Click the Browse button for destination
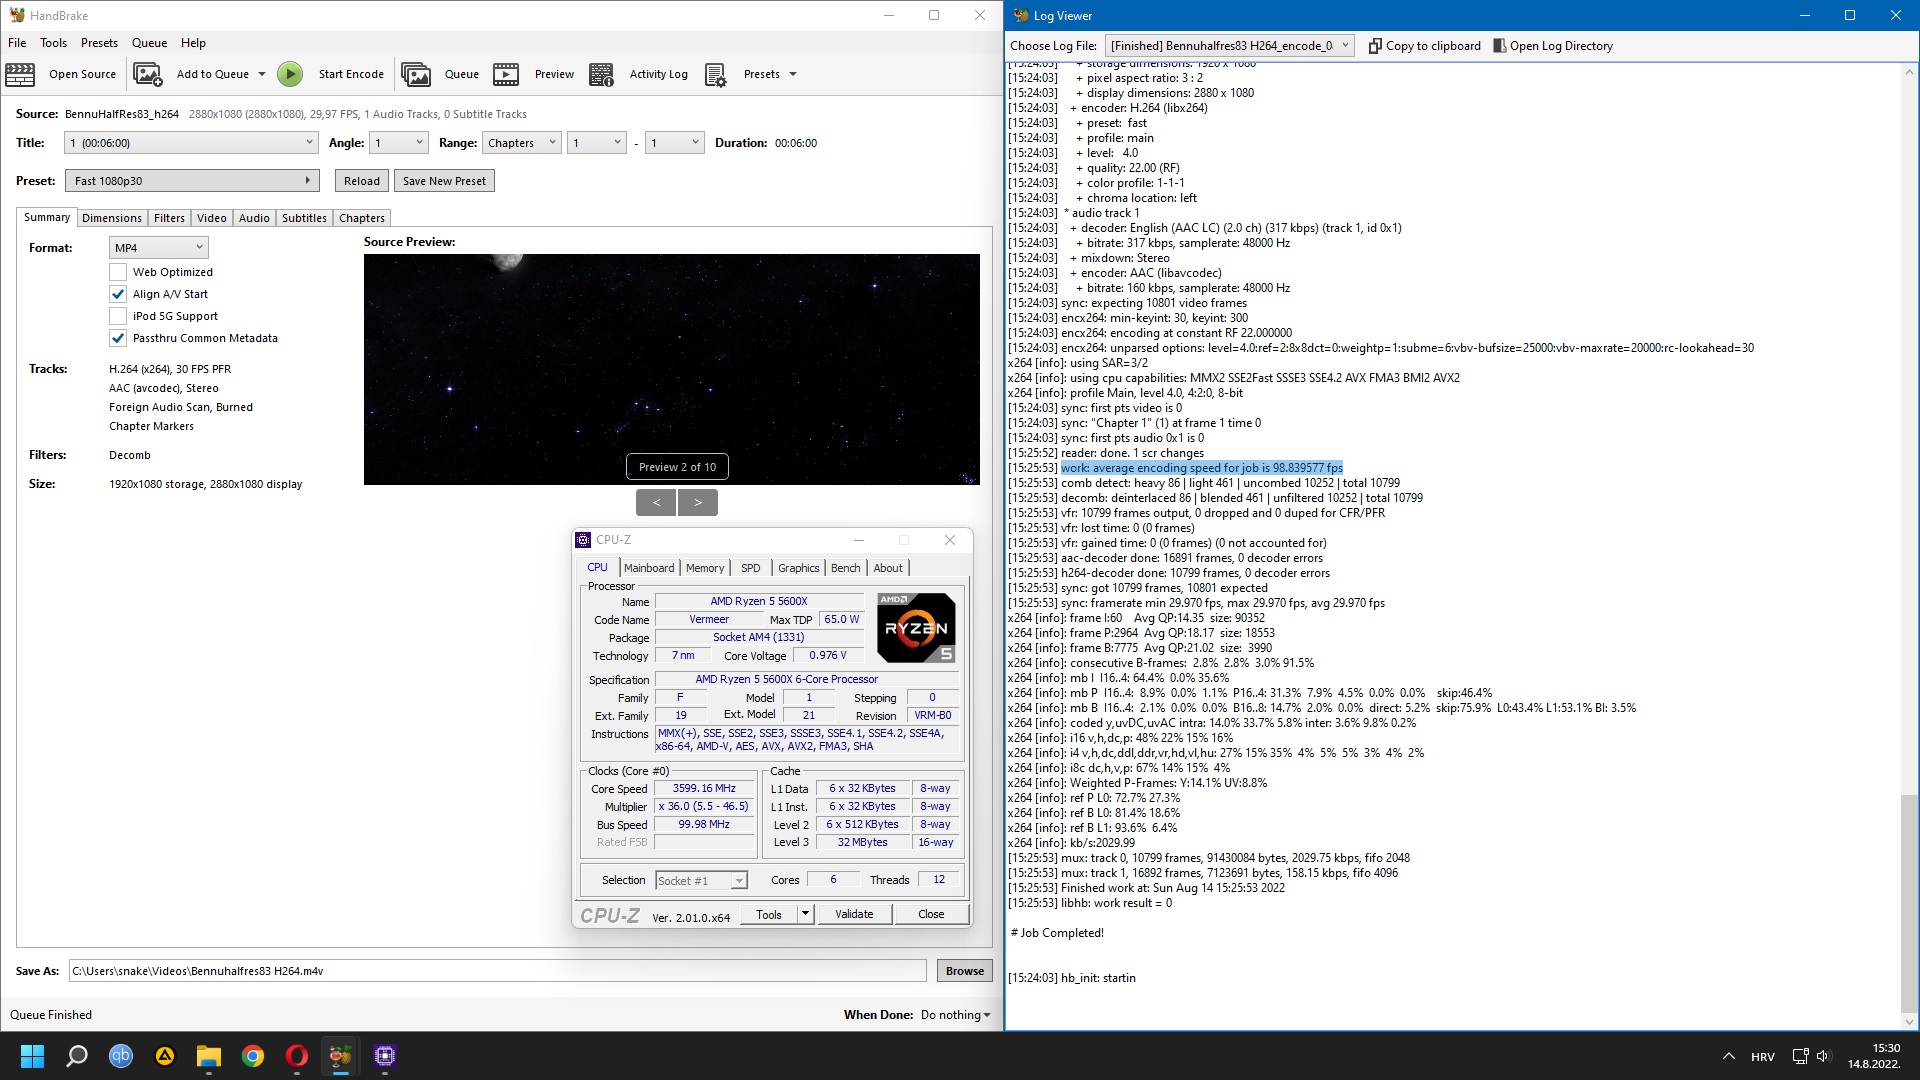This screenshot has width=1920, height=1080. point(964,971)
